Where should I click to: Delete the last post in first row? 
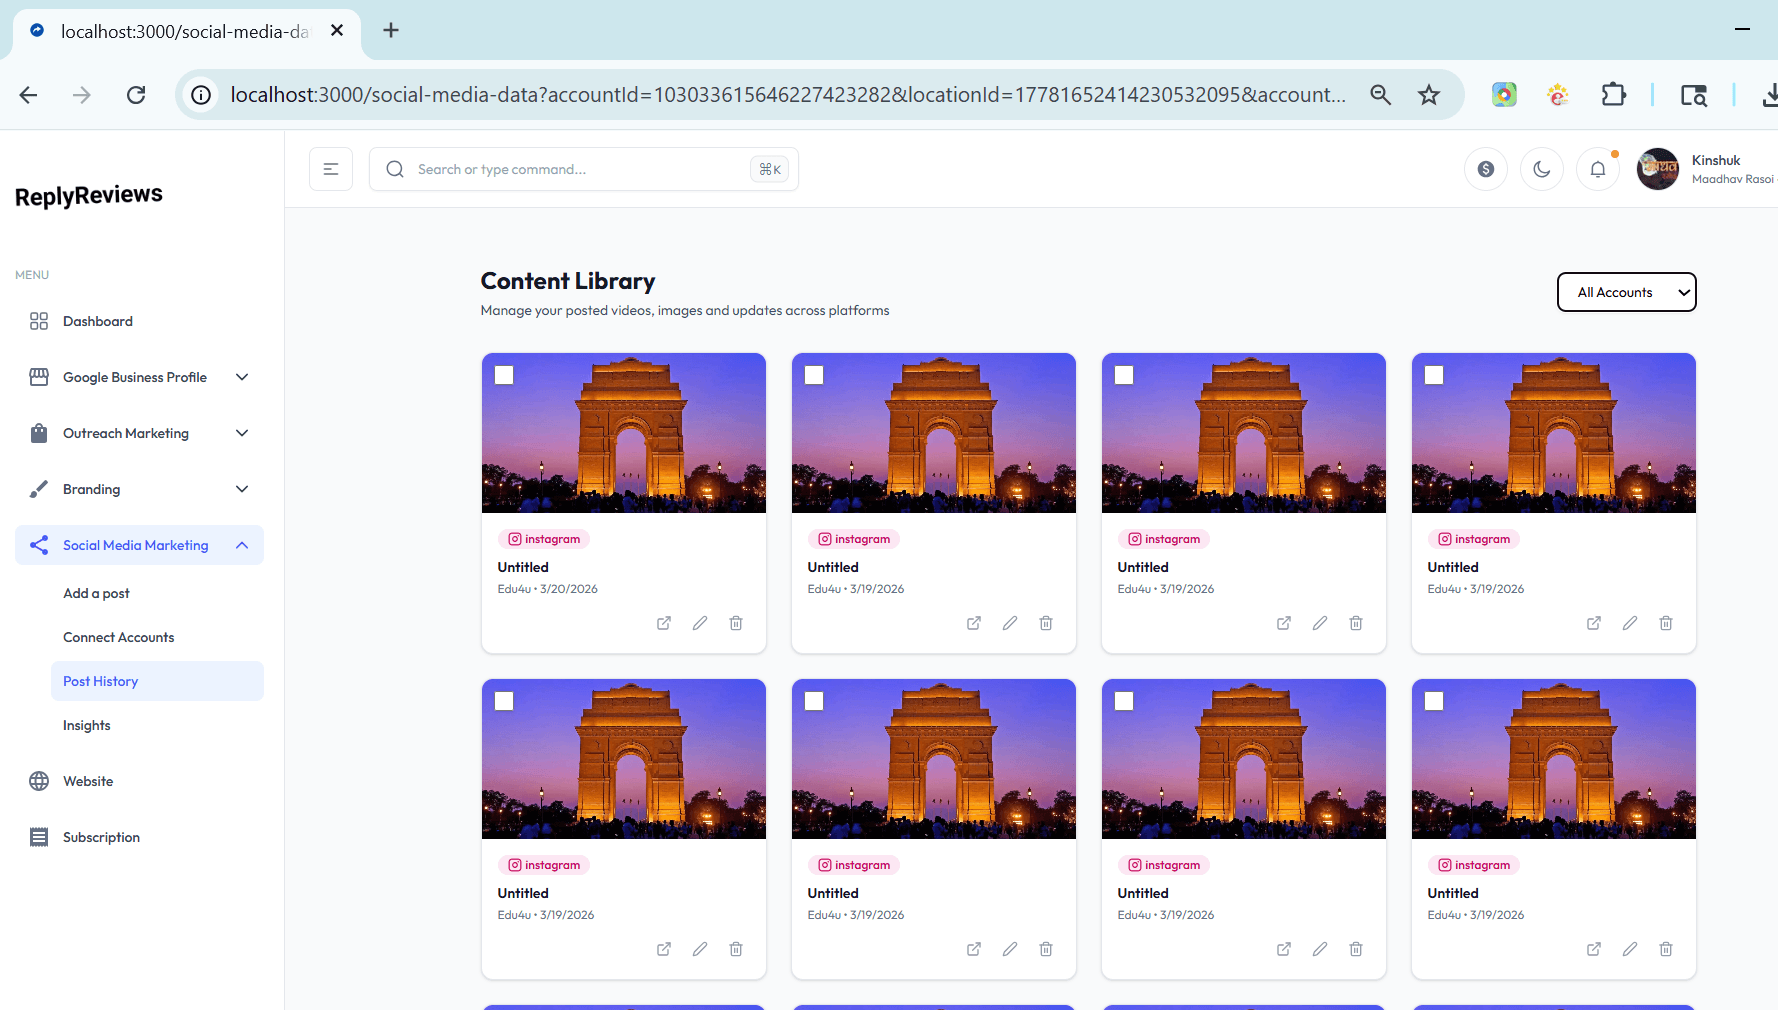(1666, 623)
